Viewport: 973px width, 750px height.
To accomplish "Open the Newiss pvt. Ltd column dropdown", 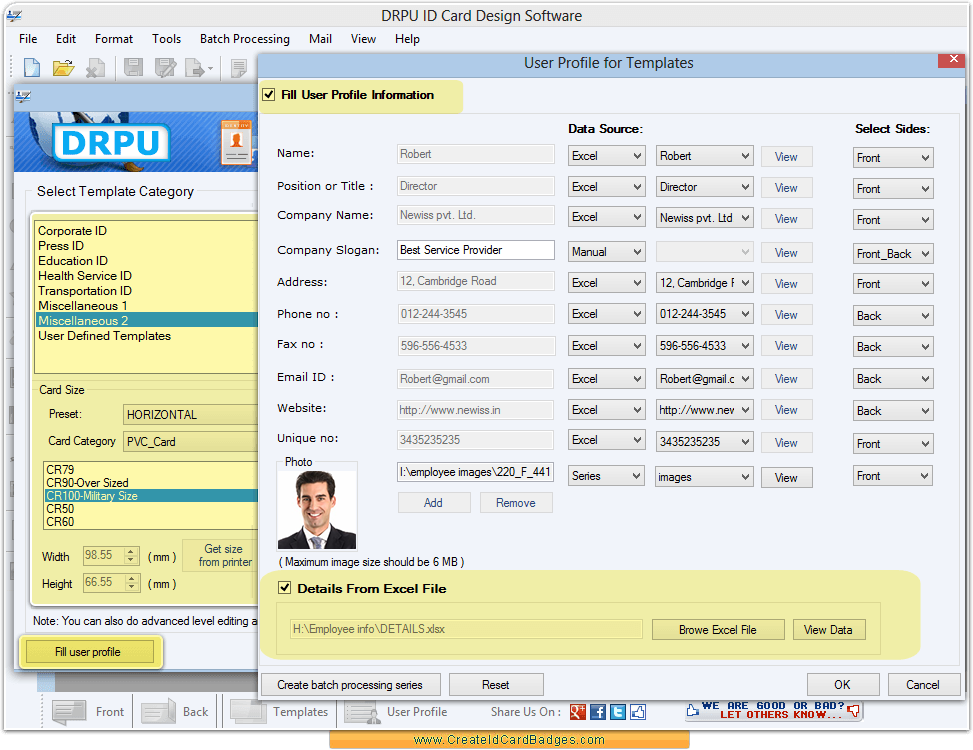I will pos(704,218).
